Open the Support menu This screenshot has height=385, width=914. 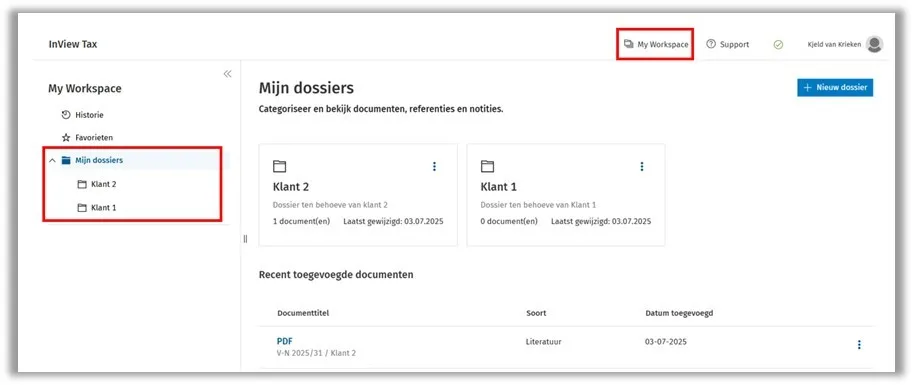click(727, 44)
